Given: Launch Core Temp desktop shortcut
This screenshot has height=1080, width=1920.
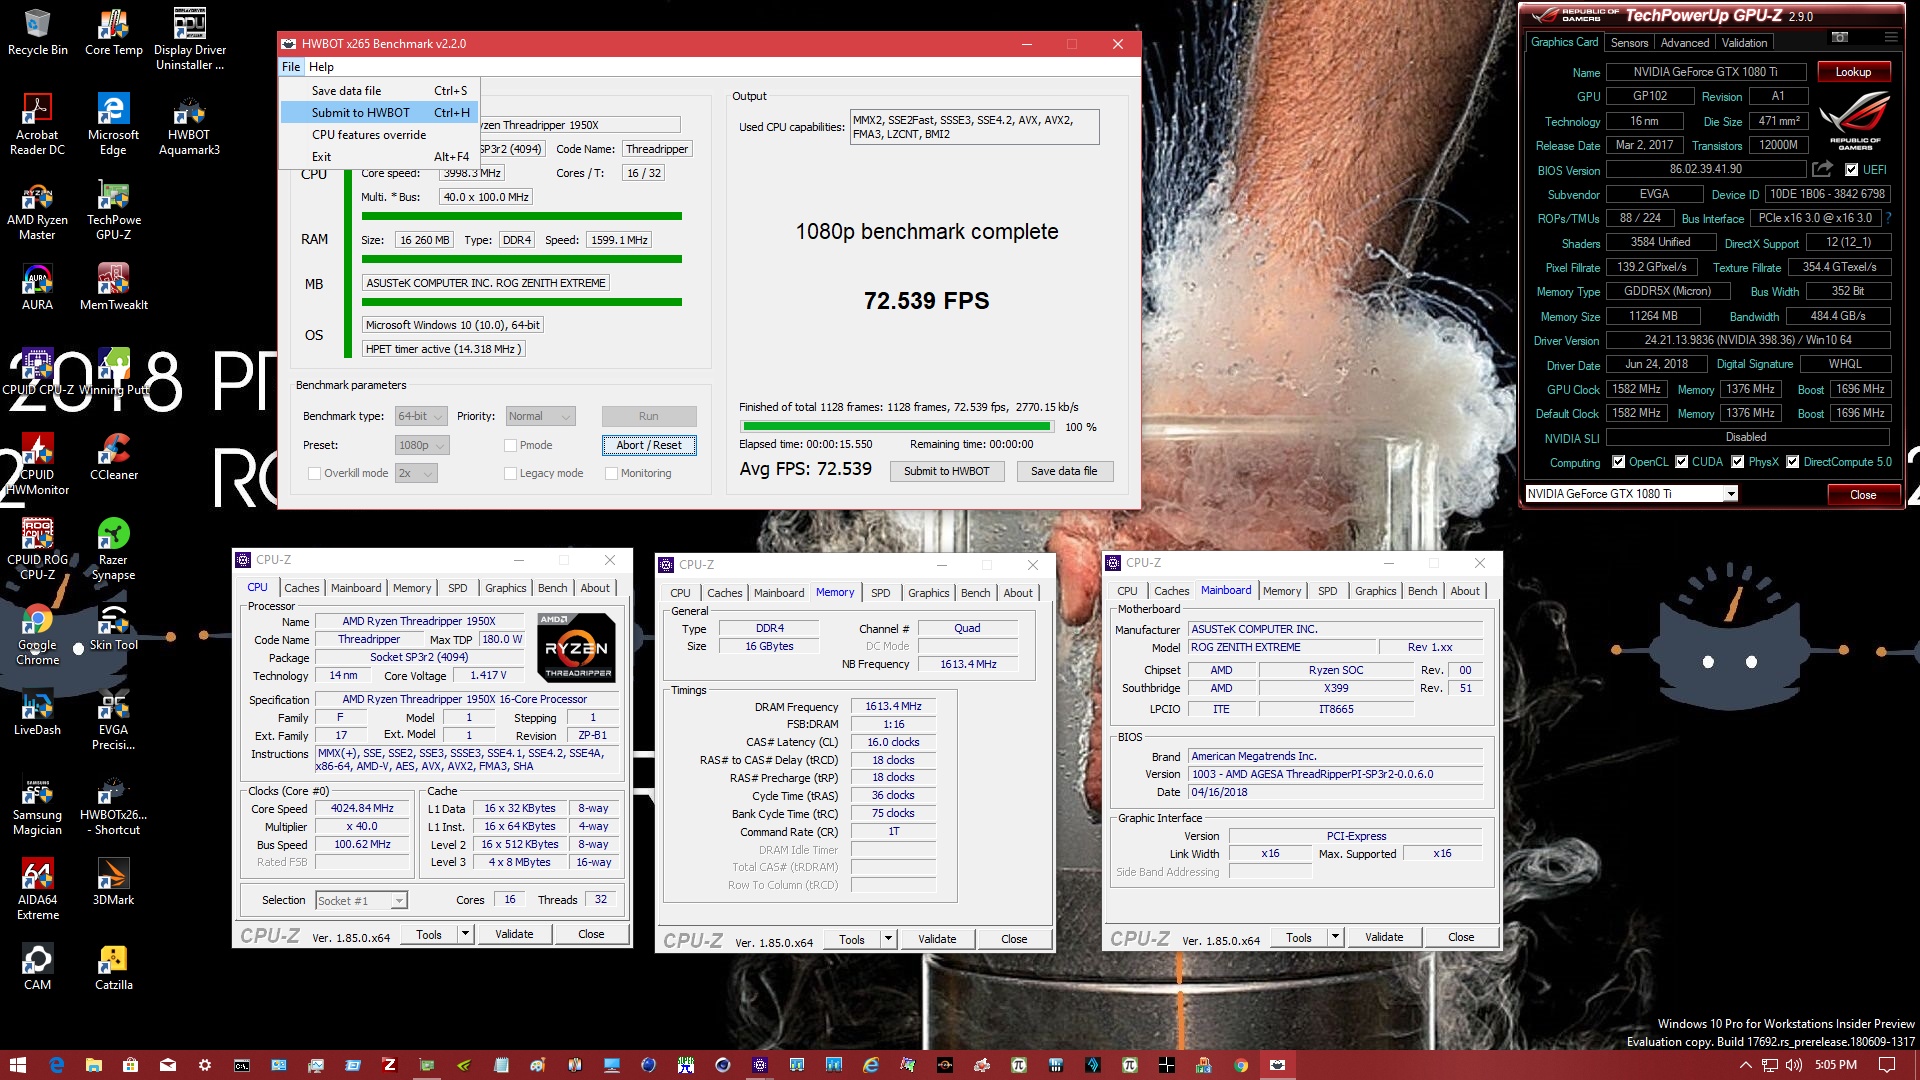Looking at the screenshot, I should [113, 33].
